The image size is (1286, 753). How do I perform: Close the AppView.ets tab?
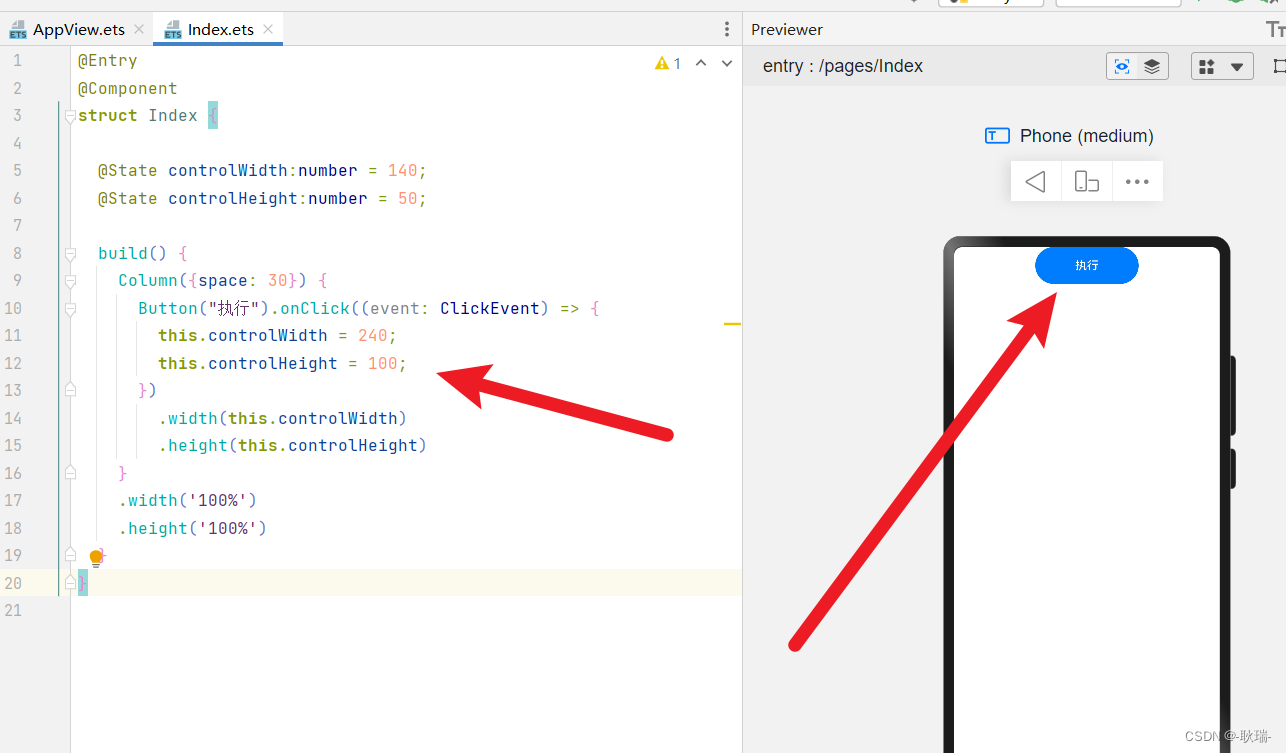coord(138,30)
